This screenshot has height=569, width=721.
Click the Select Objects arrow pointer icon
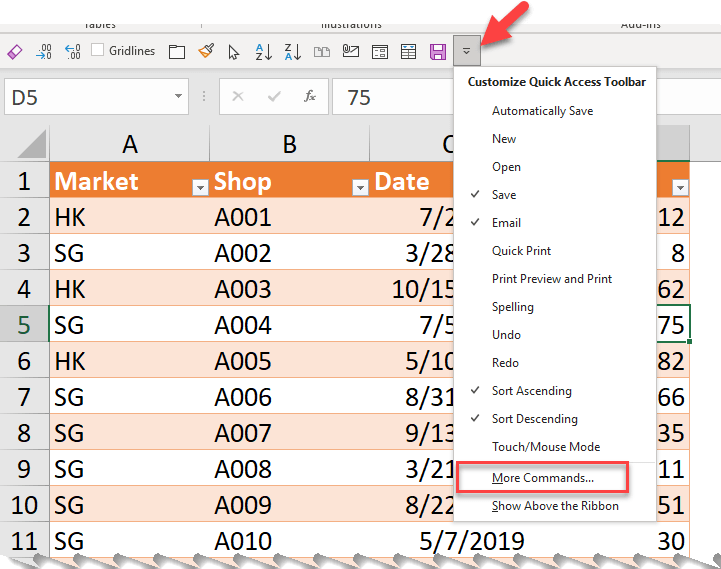(x=234, y=51)
